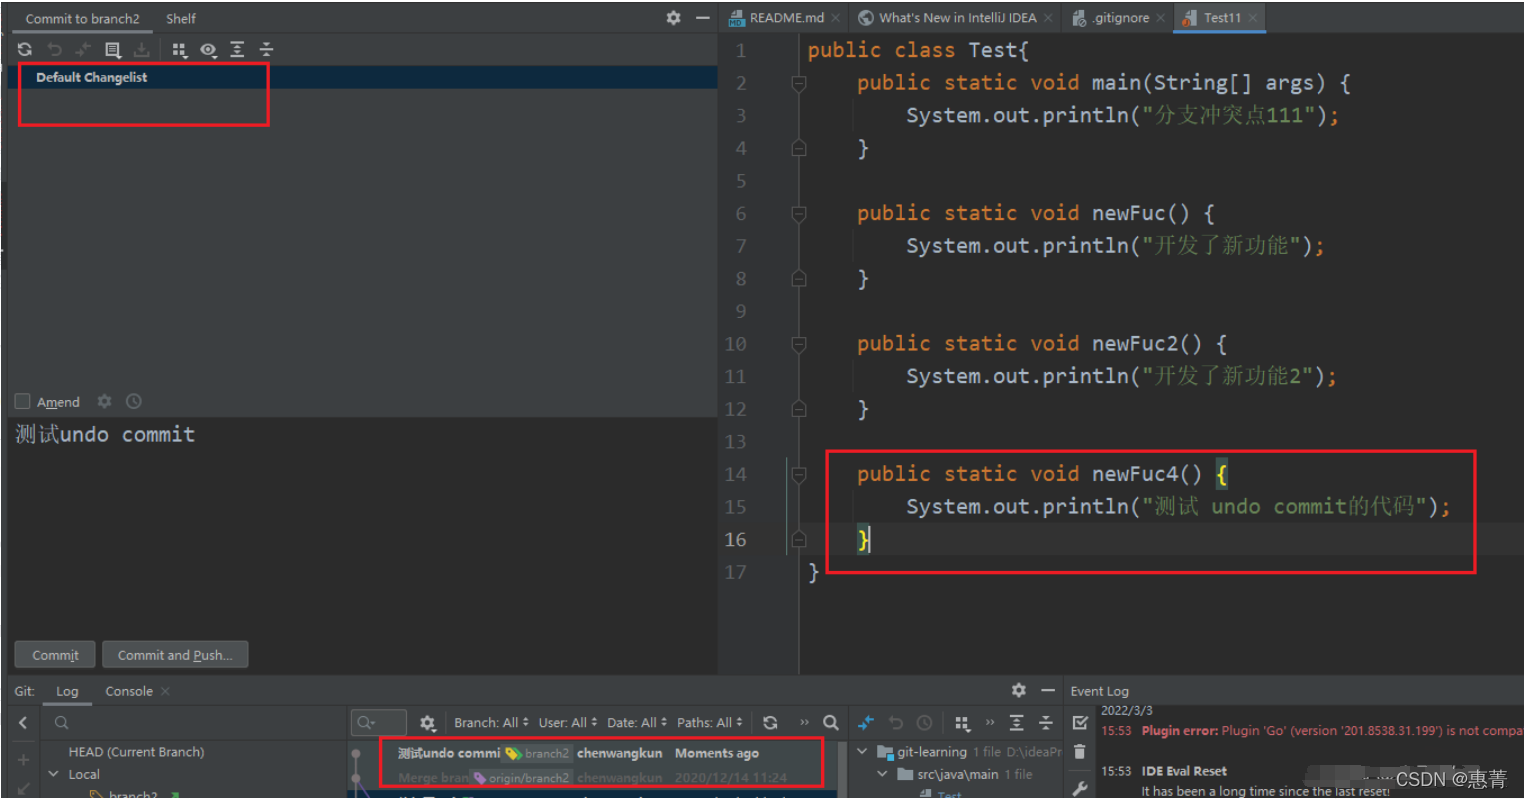The width and height of the screenshot is (1524, 799).
Task: Toggle mark all as read in Event Log
Action: pos(1080,722)
